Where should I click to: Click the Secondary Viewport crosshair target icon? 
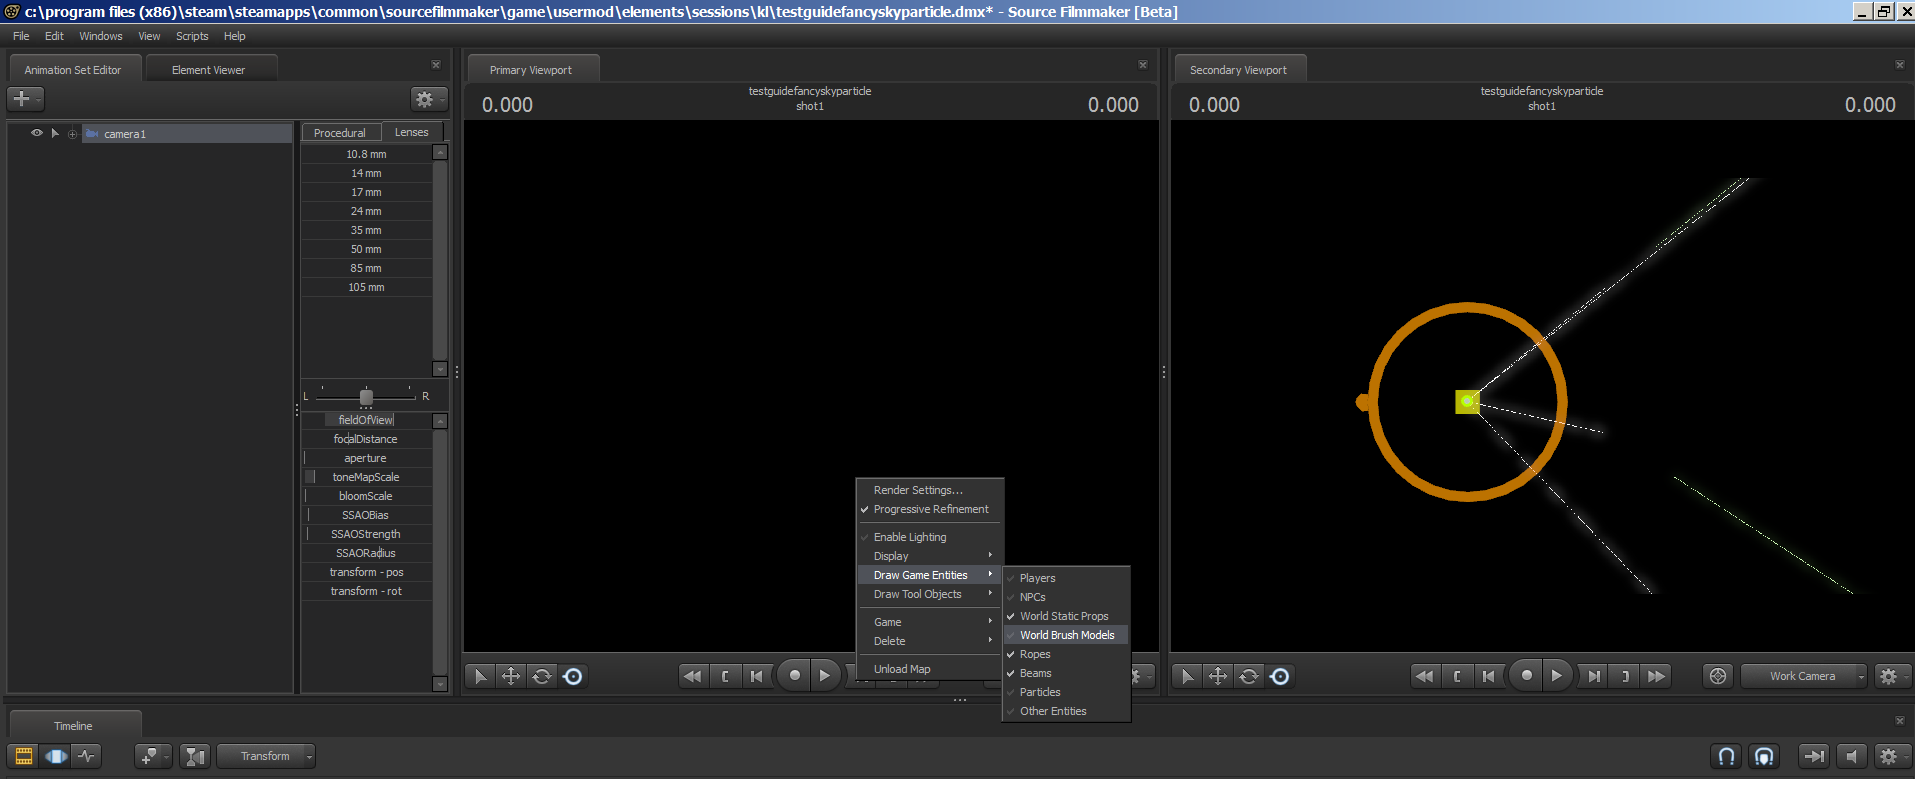[x=1717, y=677]
